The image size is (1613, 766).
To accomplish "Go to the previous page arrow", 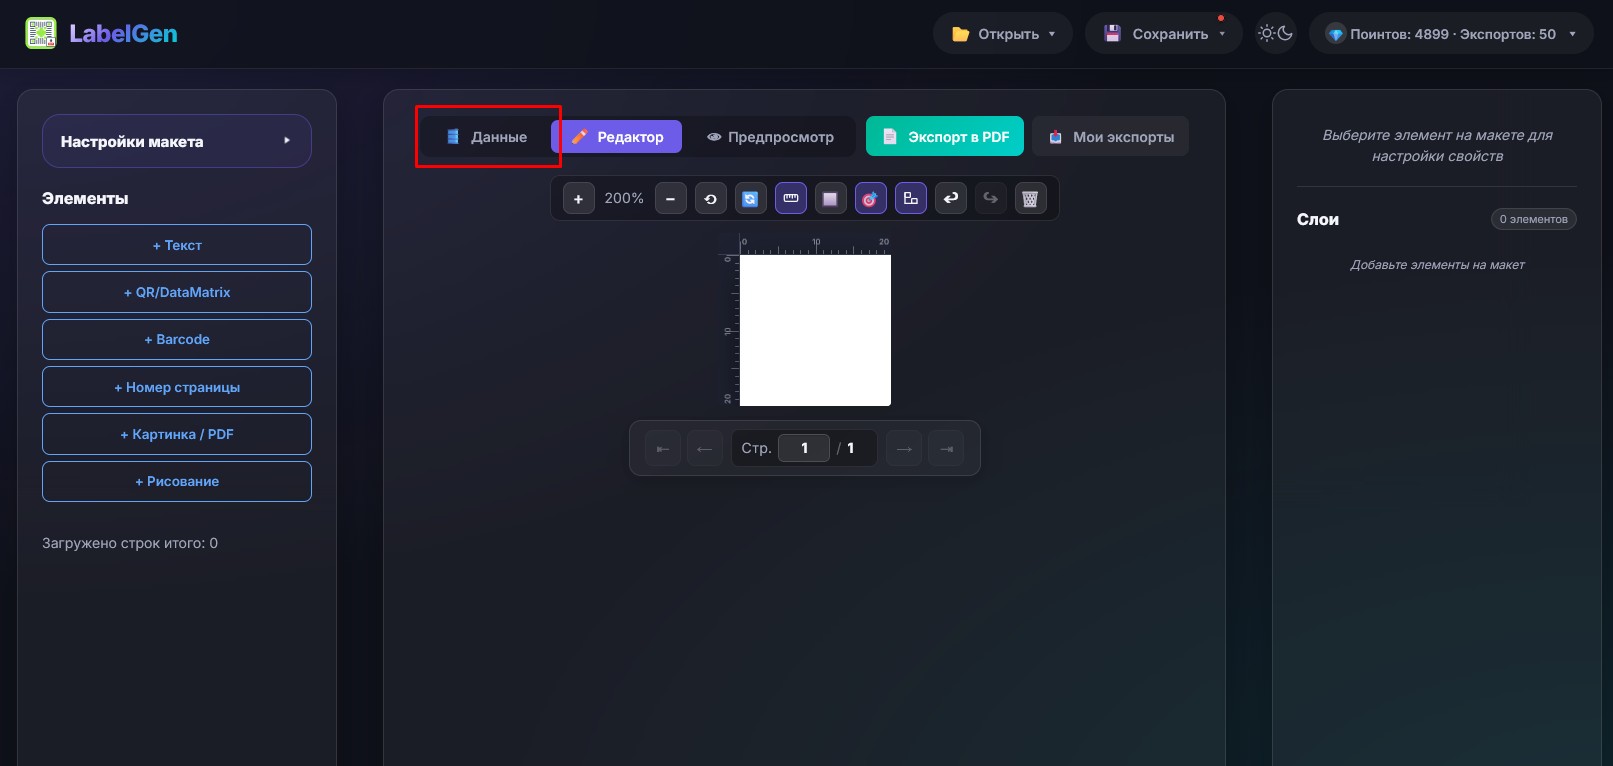I will click(704, 449).
